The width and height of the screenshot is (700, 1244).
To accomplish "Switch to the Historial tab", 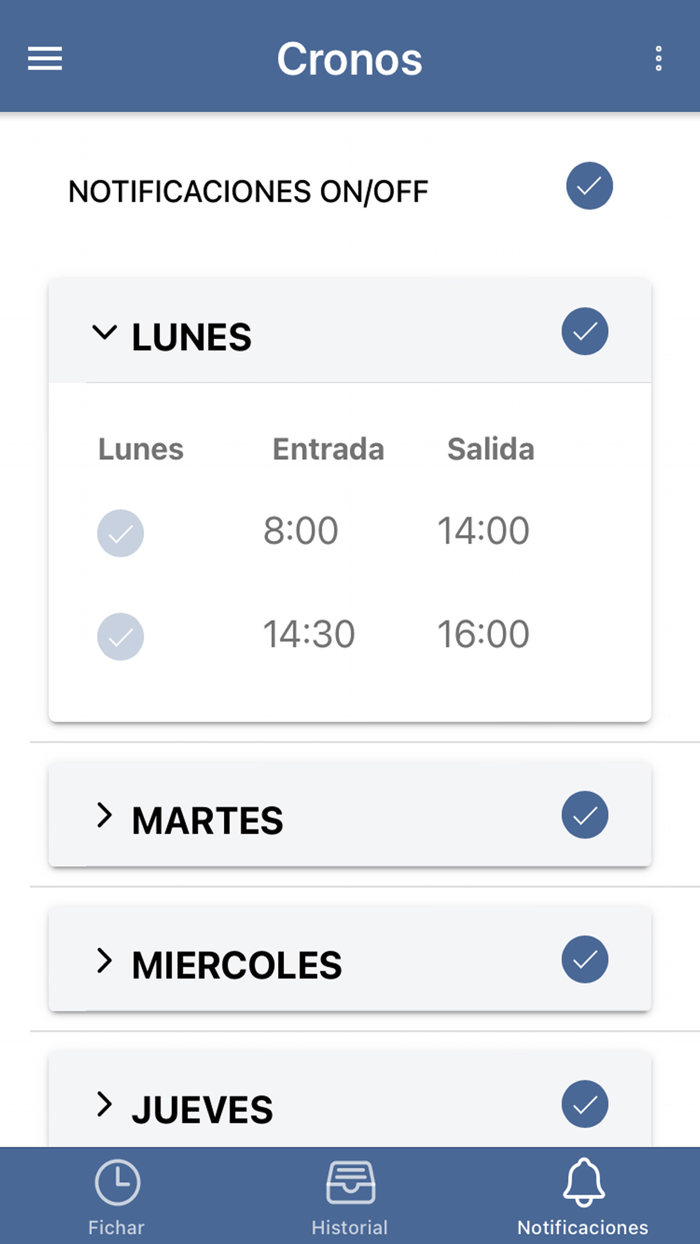I will tap(349, 1227).
